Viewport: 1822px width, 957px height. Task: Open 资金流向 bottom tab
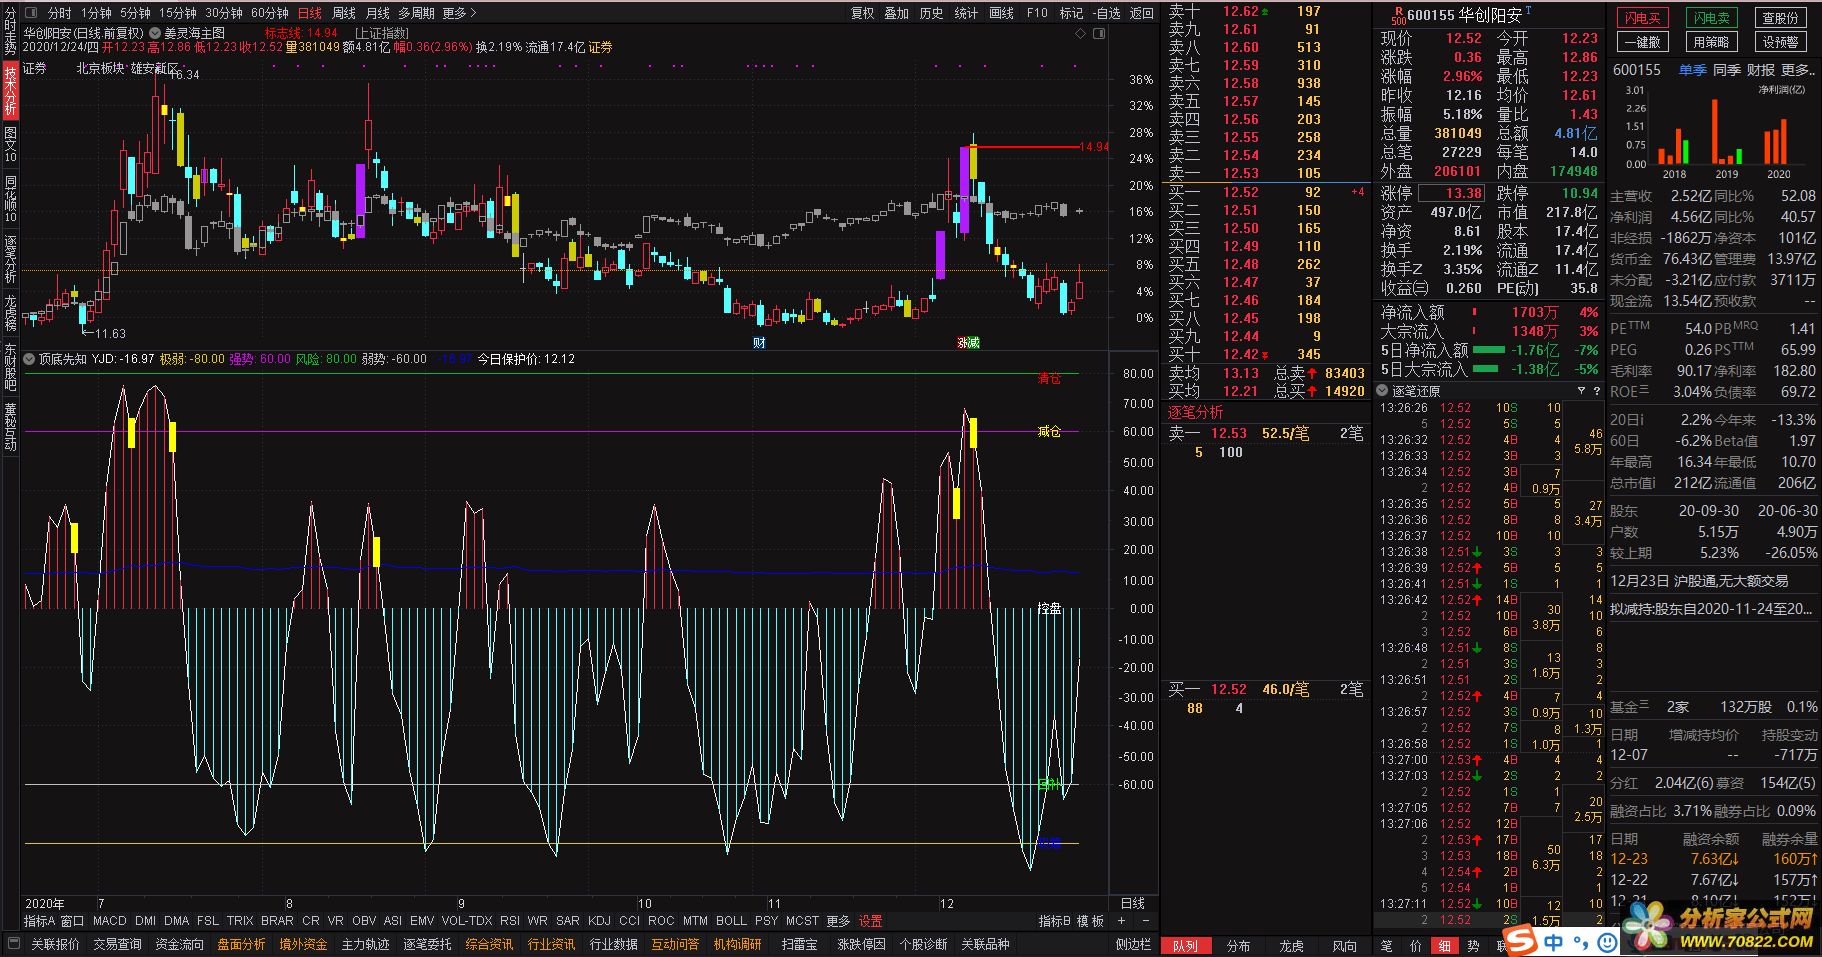coord(180,944)
